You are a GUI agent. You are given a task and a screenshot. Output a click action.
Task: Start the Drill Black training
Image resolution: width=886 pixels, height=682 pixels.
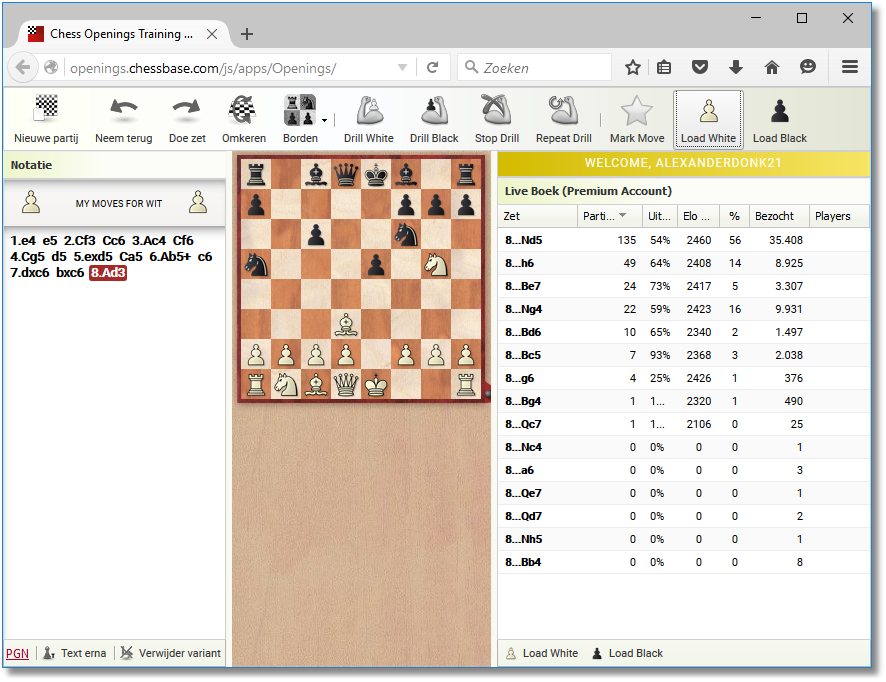pos(434,119)
